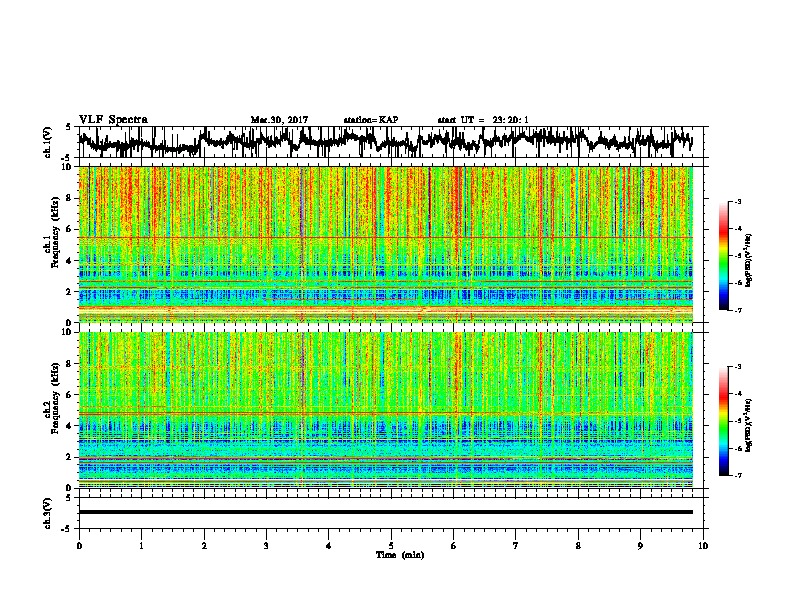Click the ch.1 spectrogram color scale bar
Screen dimensions: 792x612
click(x=723, y=256)
